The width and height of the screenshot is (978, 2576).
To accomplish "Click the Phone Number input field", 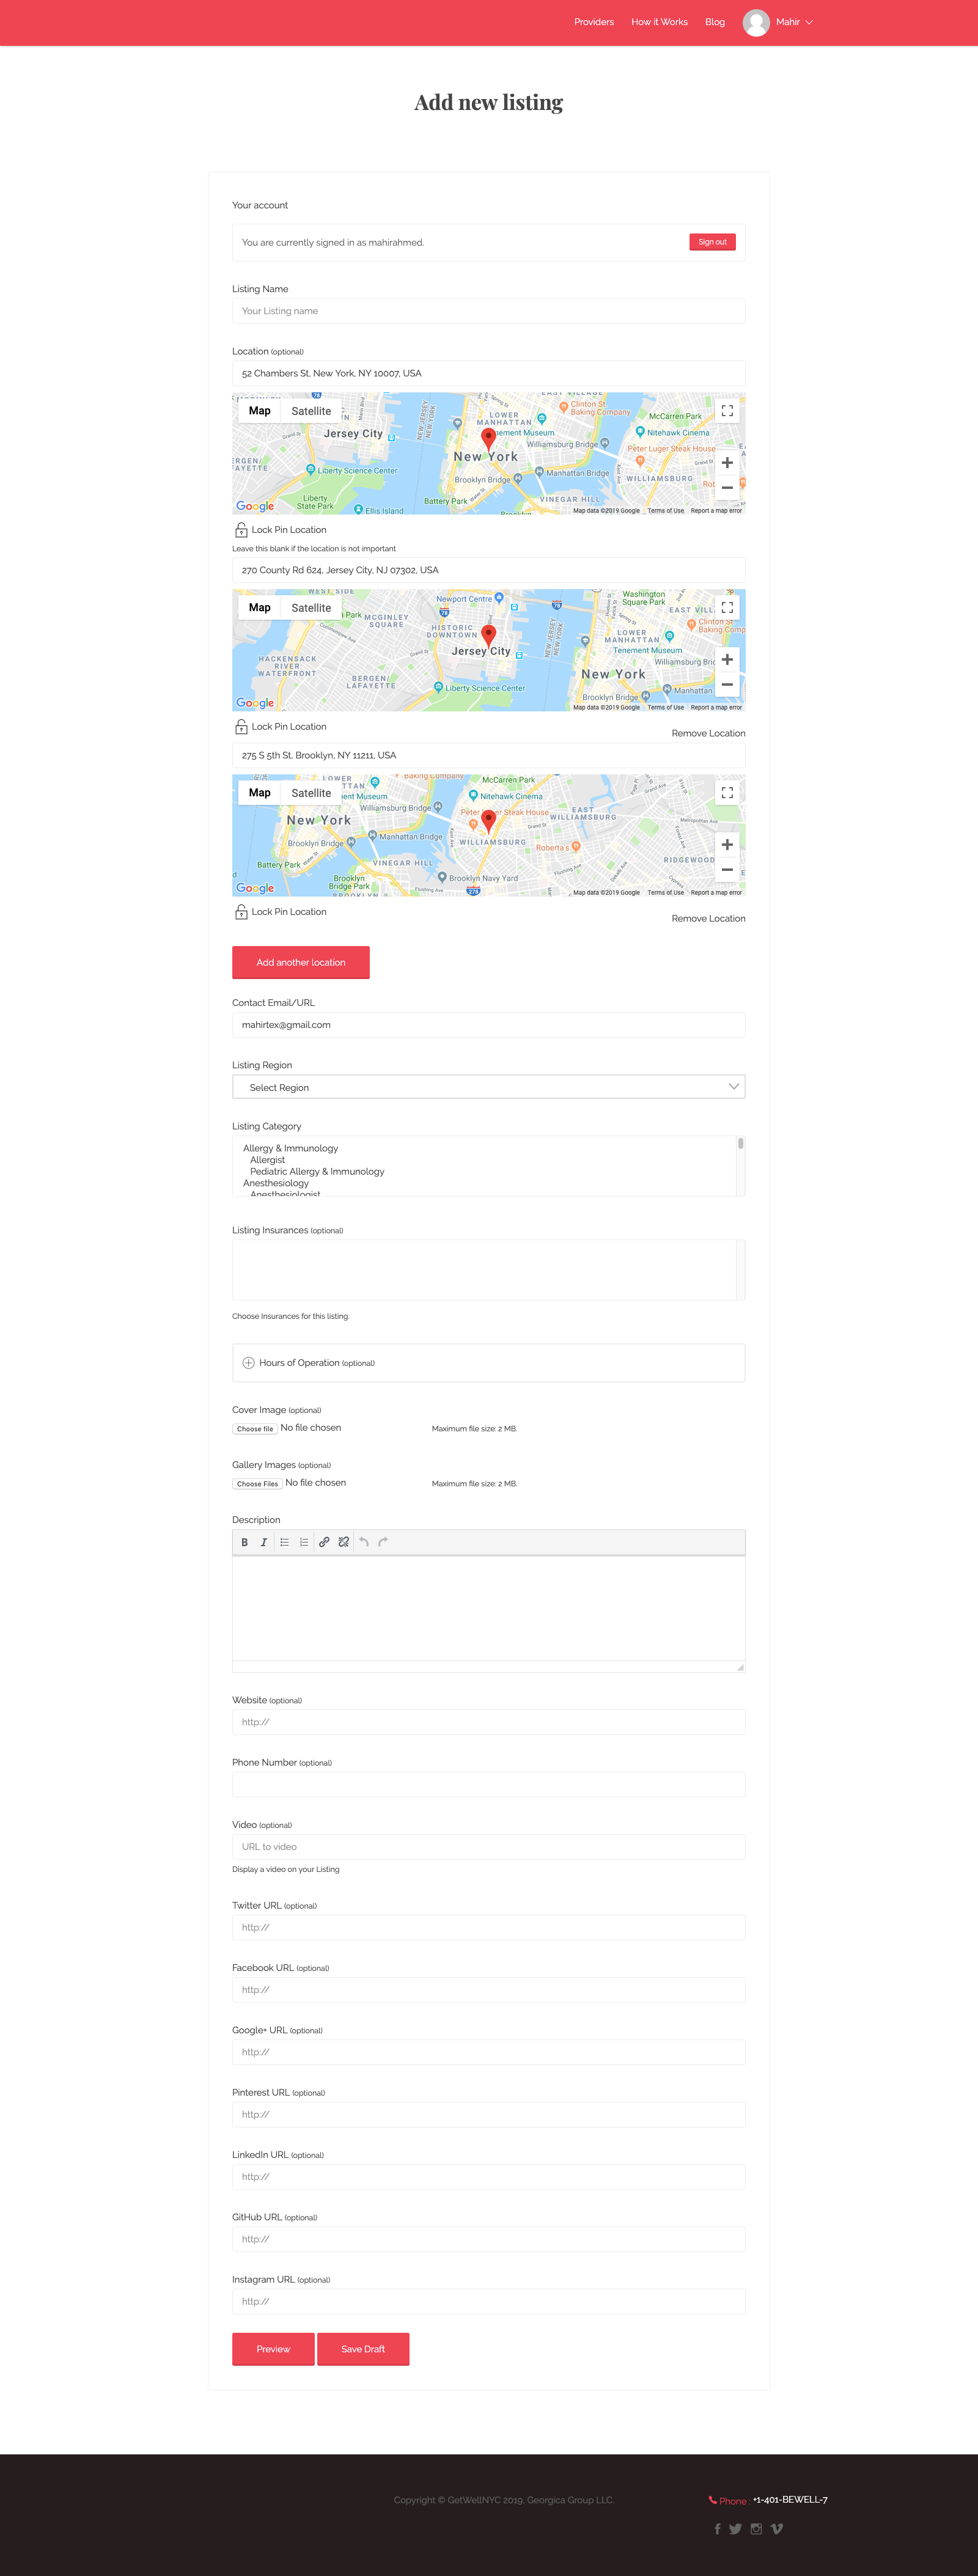I will [488, 1784].
